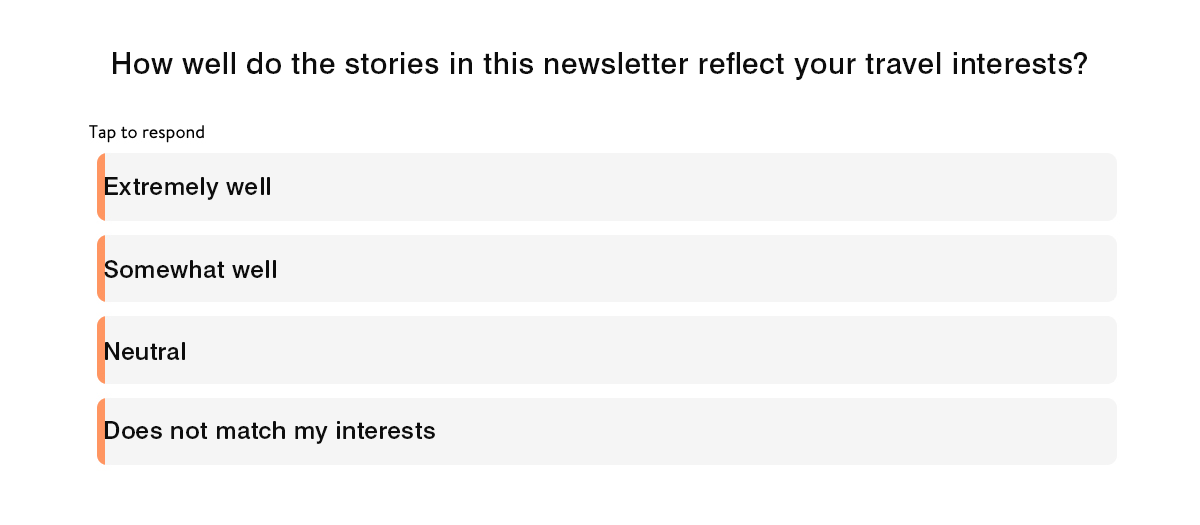This screenshot has width=1200, height=525.
Task: Click the word "interests" in last option
Action: point(385,431)
